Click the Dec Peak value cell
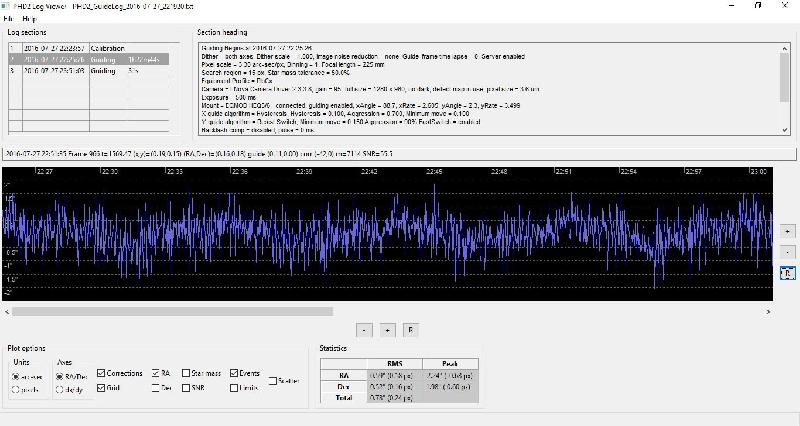Viewport: 800px width, 426px height. (x=451, y=386)
